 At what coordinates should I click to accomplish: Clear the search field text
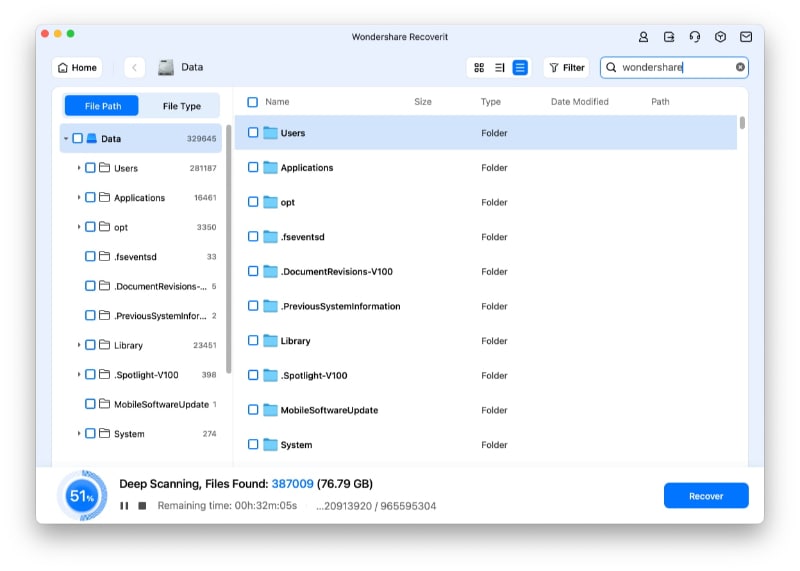click(740, 67)
